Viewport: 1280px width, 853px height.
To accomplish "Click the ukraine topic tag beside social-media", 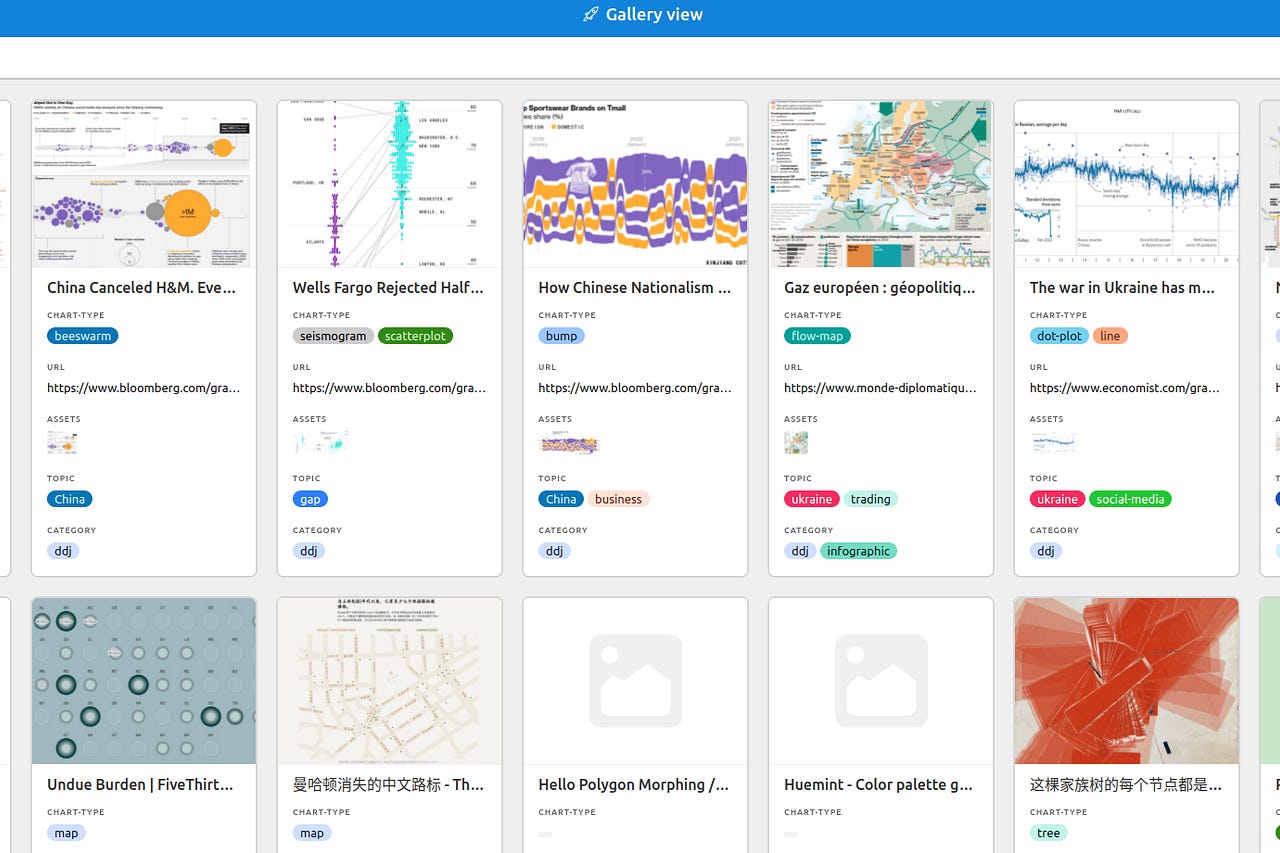I will click(1057, 499).
